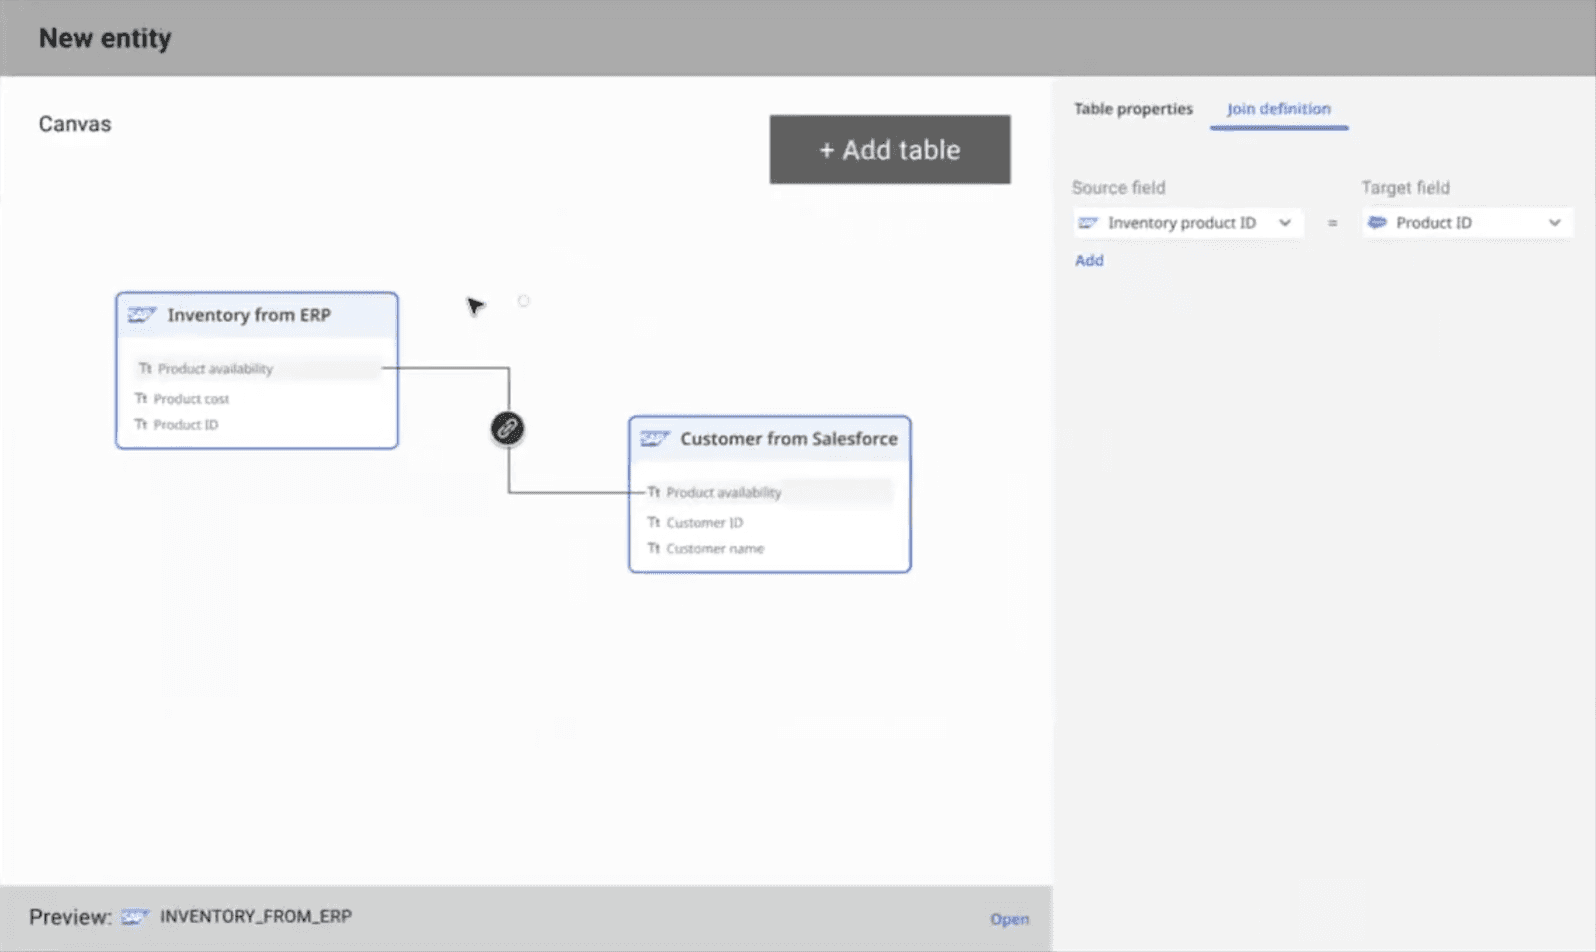The width and height of the screenshot is (1596, 952).
Task: Switch to the Table properties tab
Action: 1133,108
